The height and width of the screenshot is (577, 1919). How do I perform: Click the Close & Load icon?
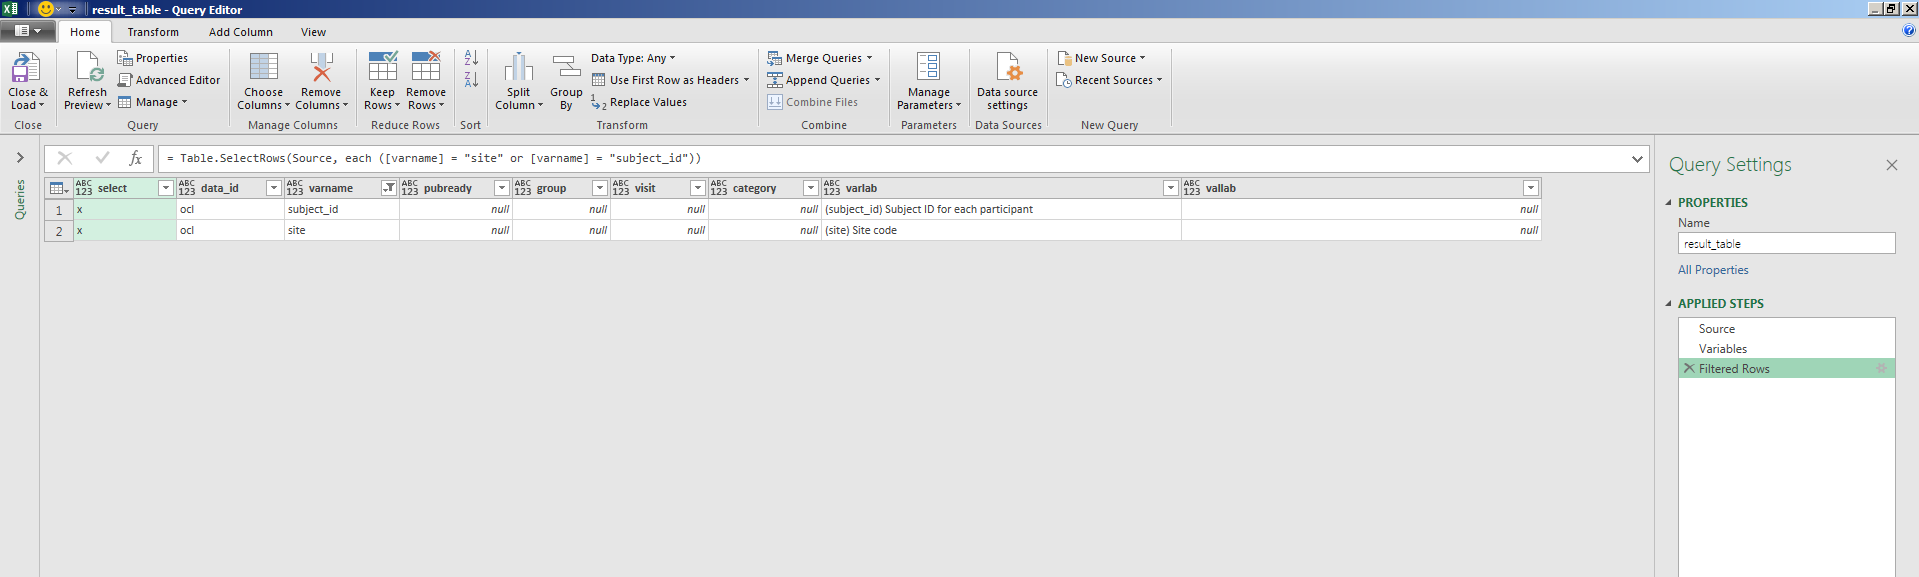click(x=26, y=68)
